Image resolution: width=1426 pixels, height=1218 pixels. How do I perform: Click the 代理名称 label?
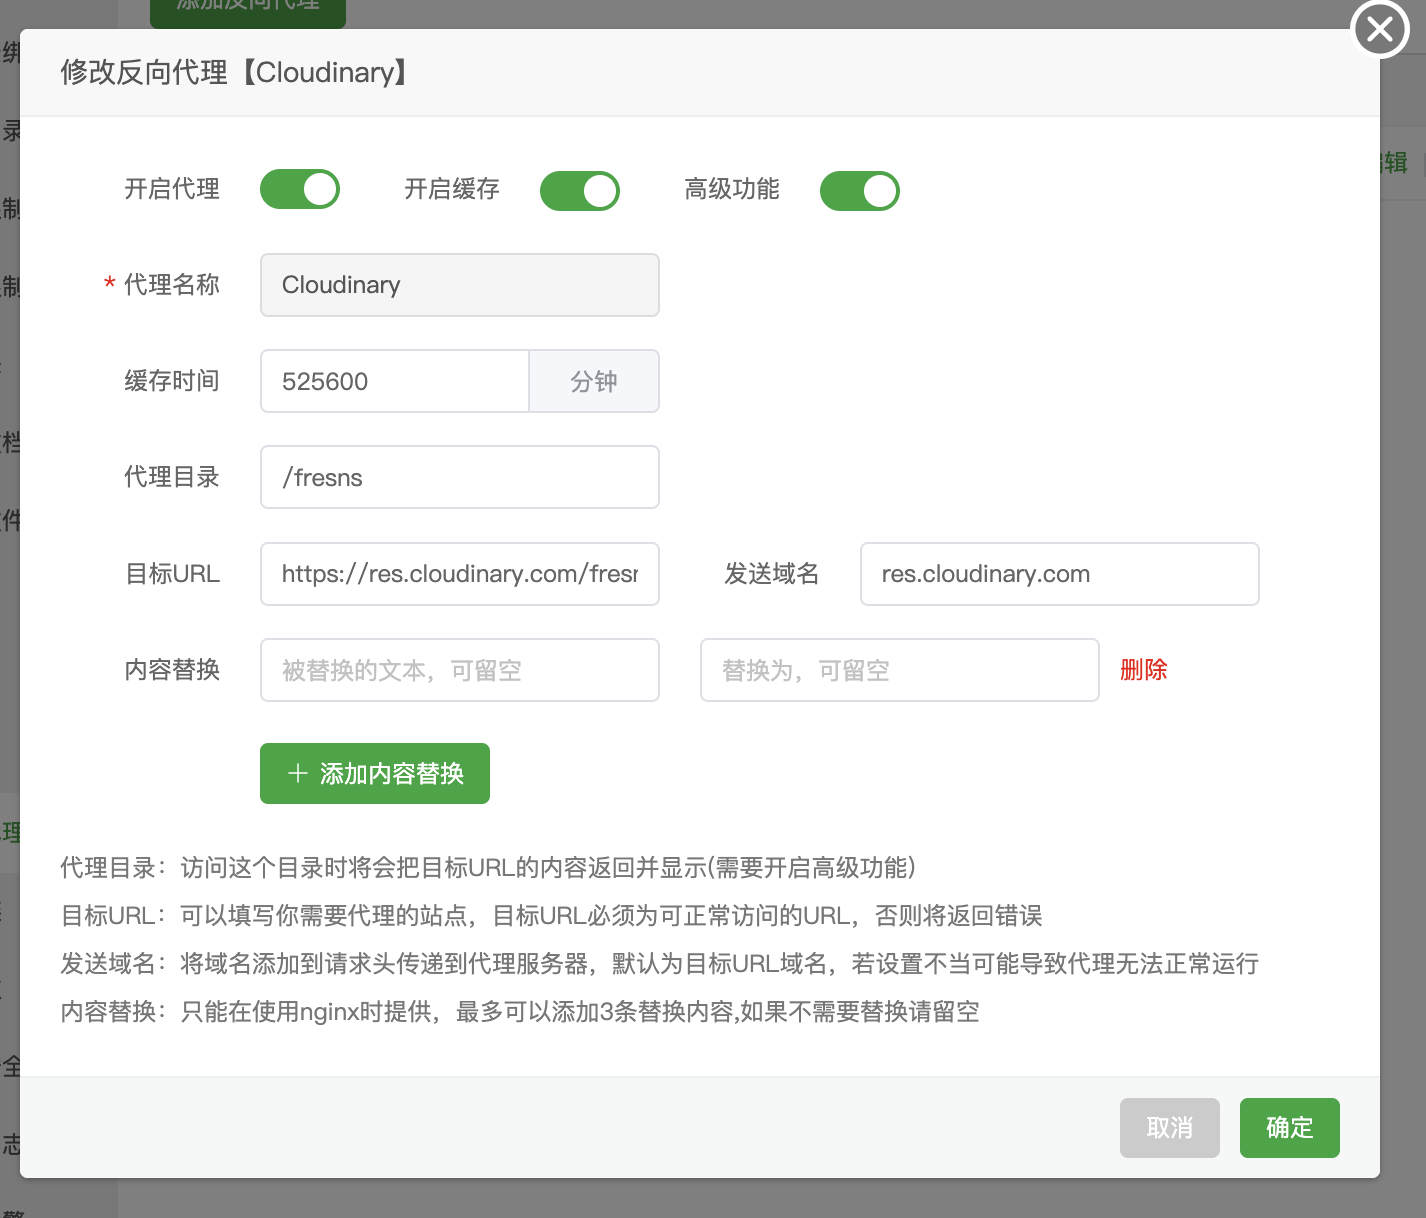coord(172,285)
